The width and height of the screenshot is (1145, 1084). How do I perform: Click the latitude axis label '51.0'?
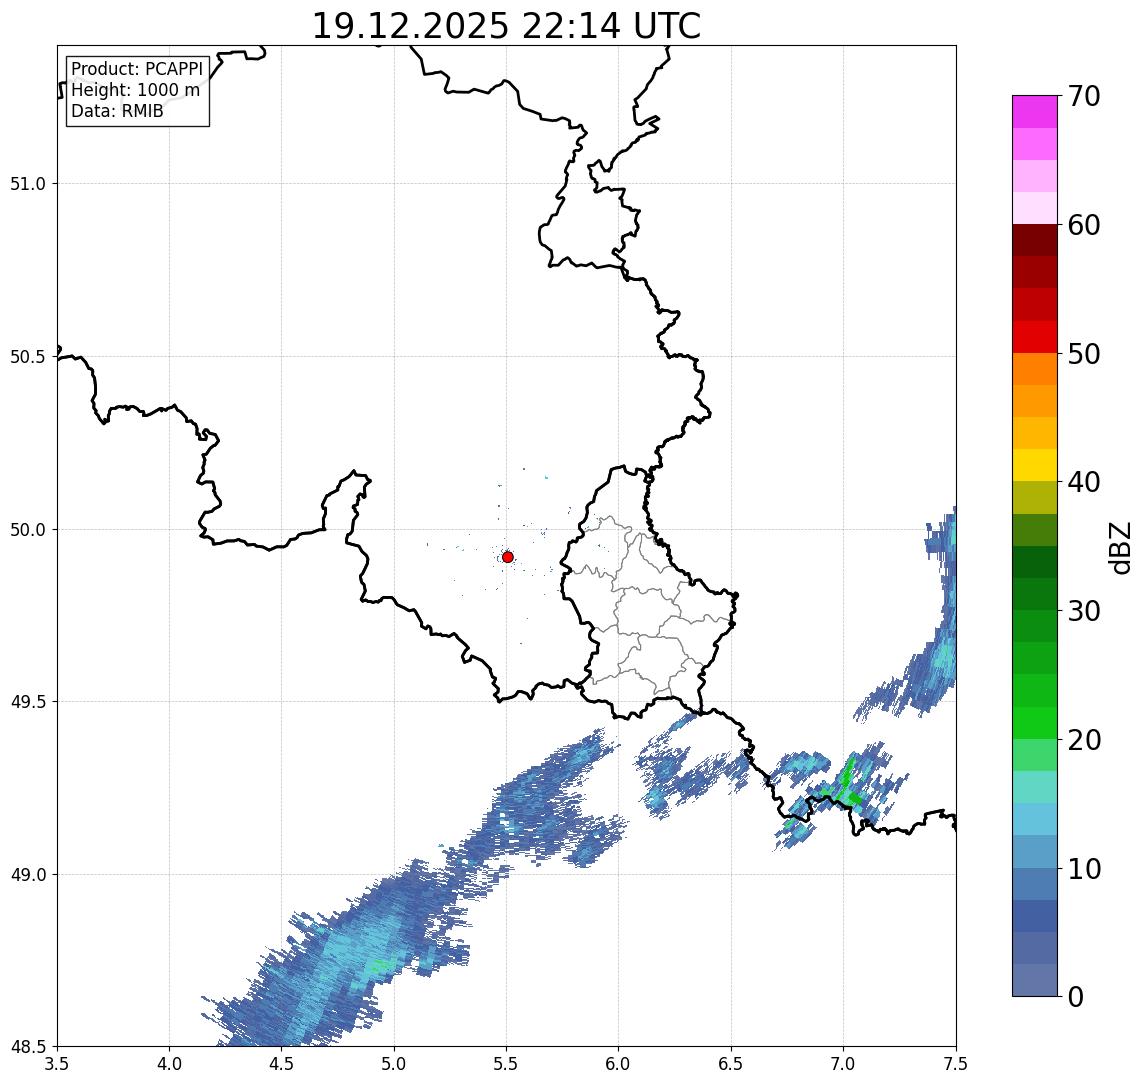[28, 184]
